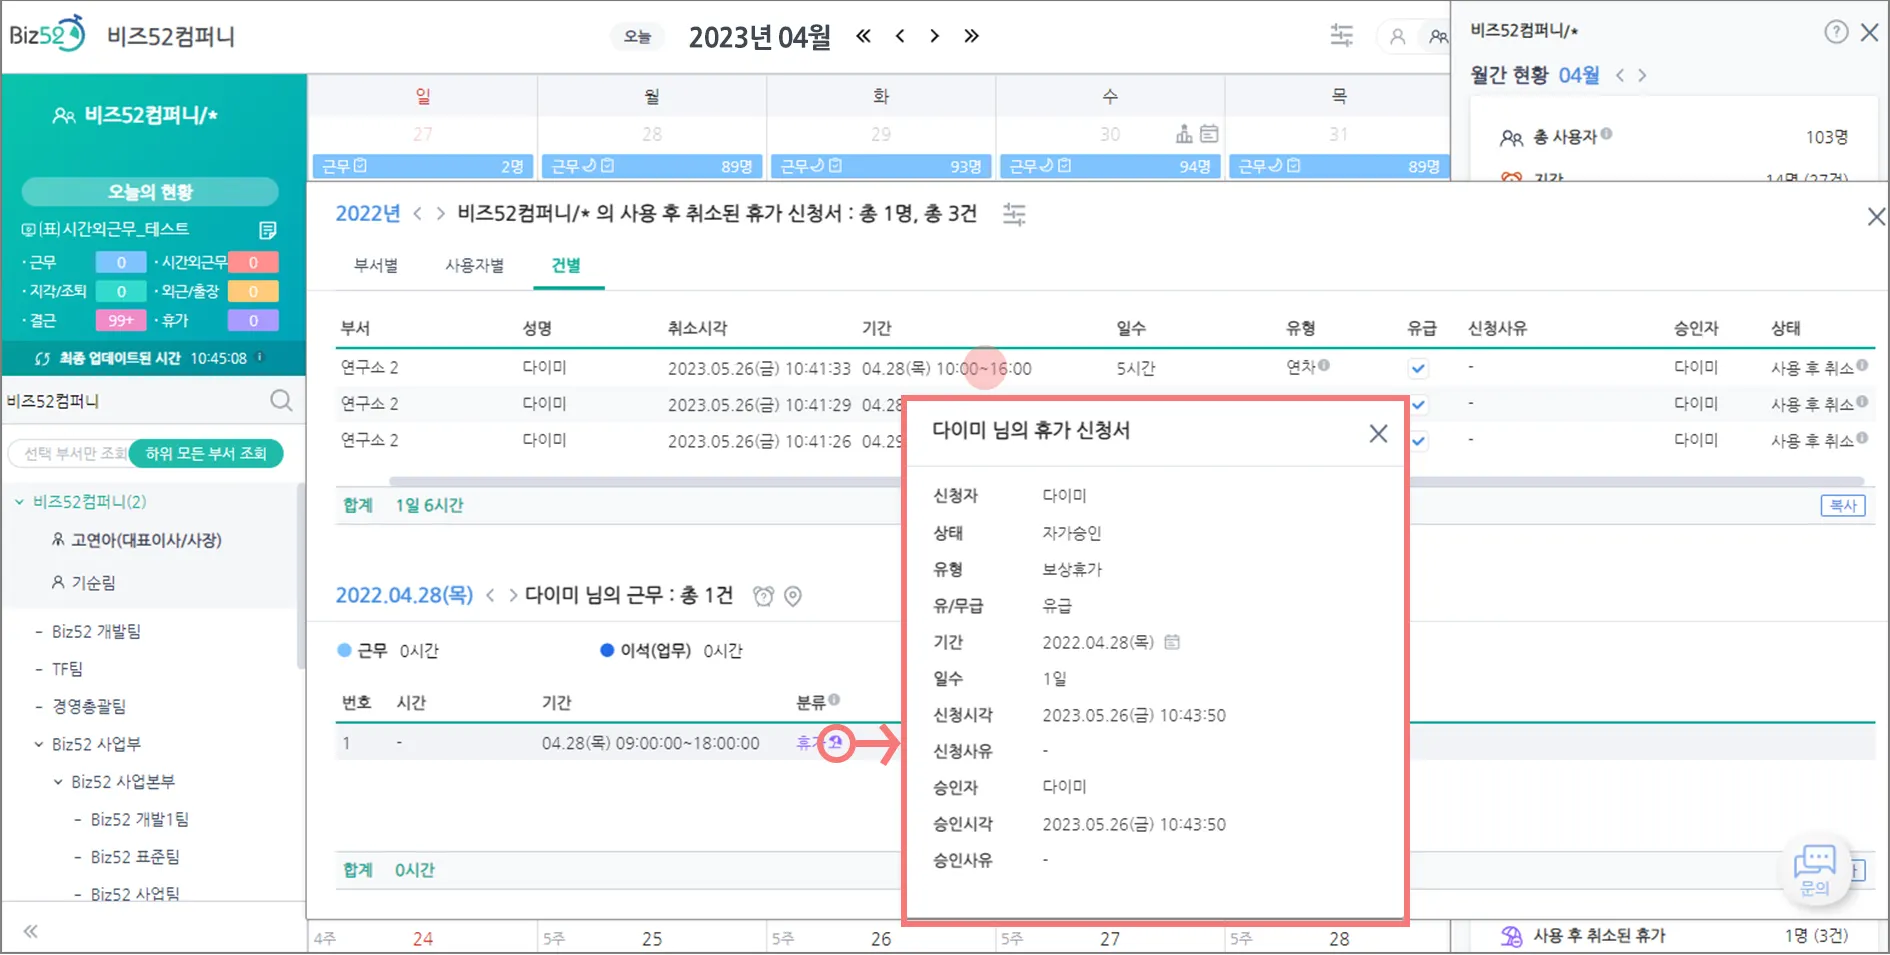The width and height of the screenshot is (1890, 955).
Task: Open the 2022.04.28(목) date link
Action: coord(404,596)
